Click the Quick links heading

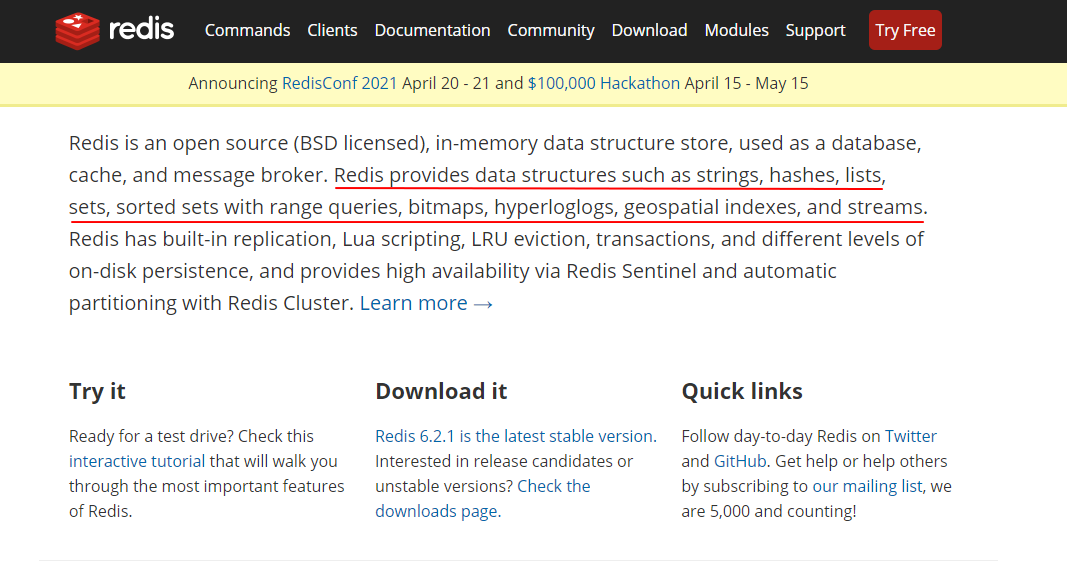(x=742, y=391)
